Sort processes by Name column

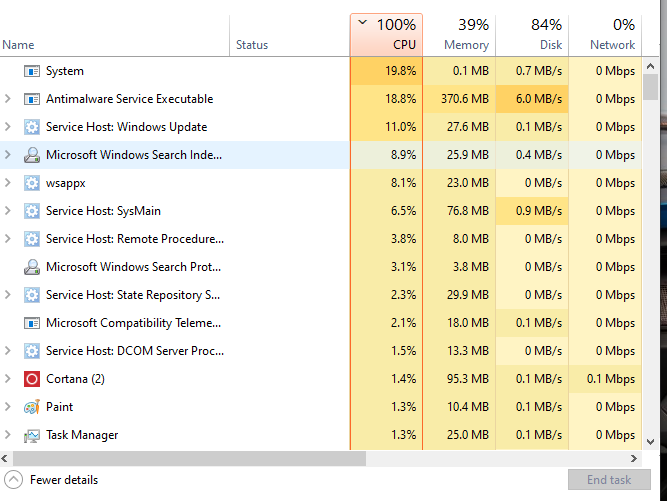[114, 35]
